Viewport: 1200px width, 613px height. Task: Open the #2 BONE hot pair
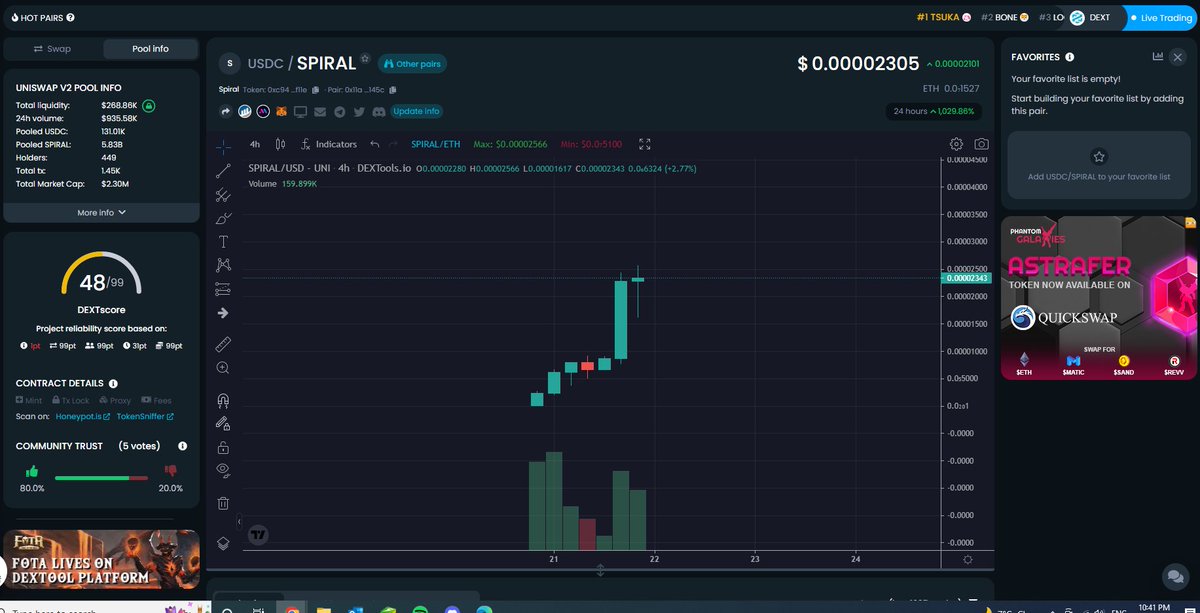coord(1005,18)
